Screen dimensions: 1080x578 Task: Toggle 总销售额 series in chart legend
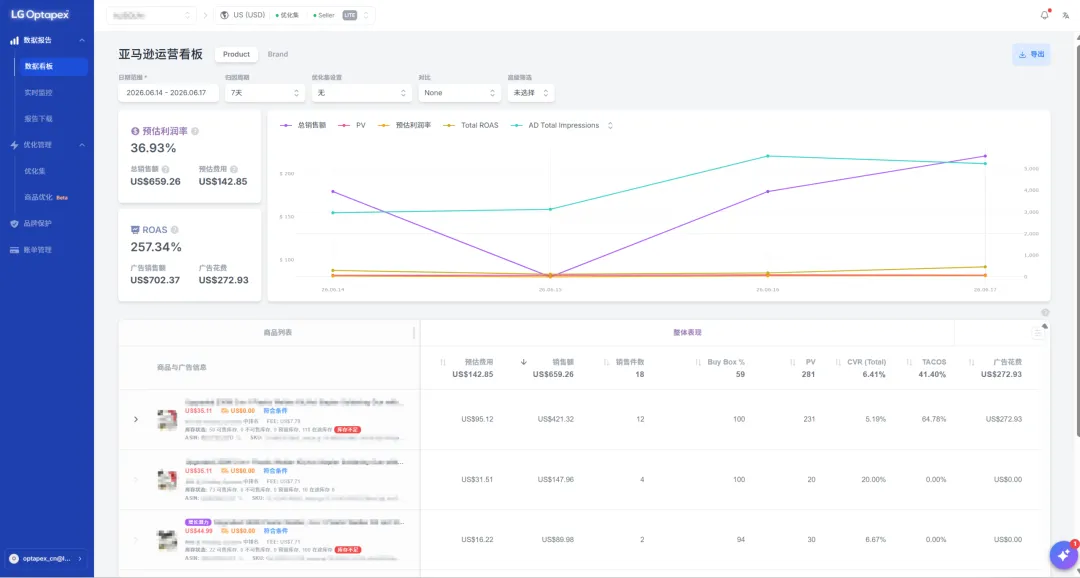303,125
